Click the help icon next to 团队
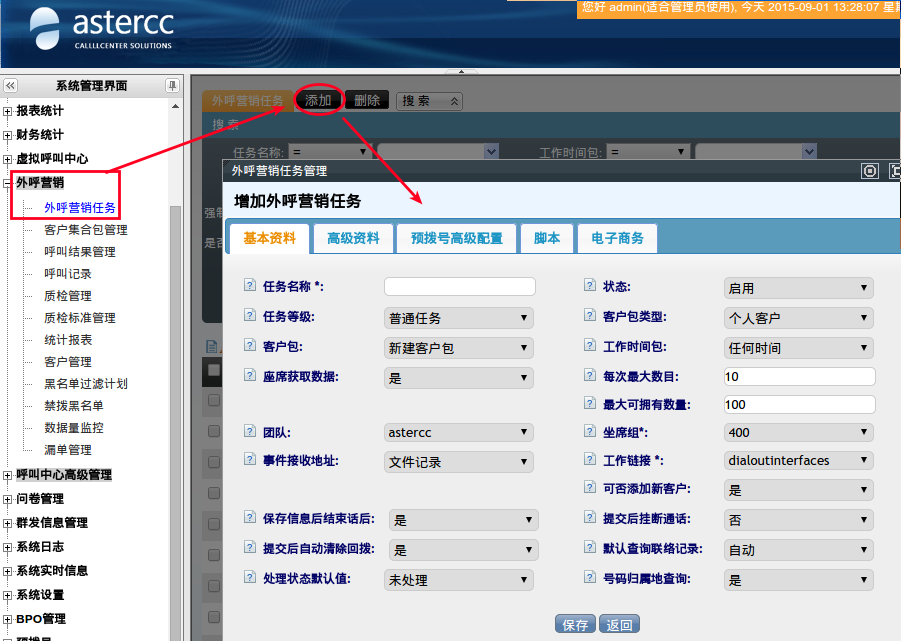901x641 pixels. [x=250, y=431]
